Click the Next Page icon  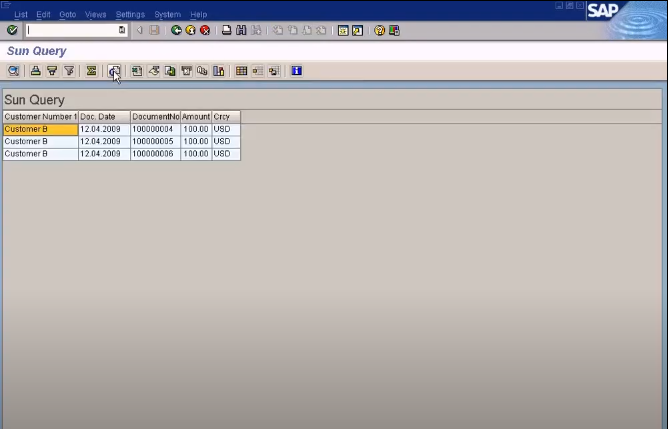point(307,30)
